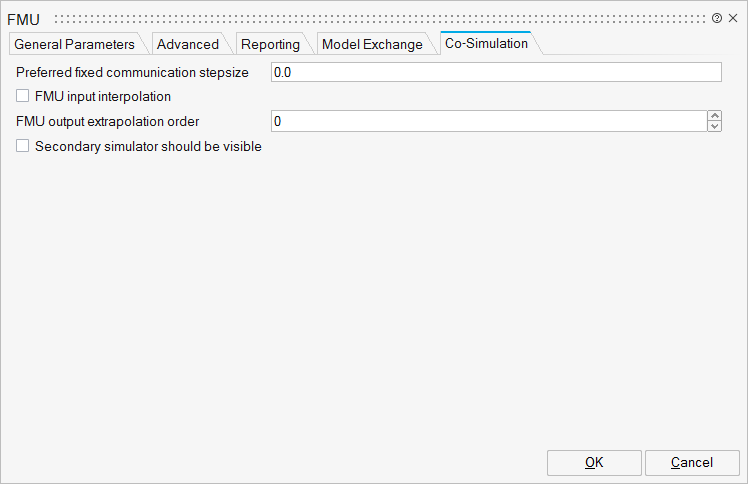Click inside the FMU output extrapolation order field

coord(488,121)
